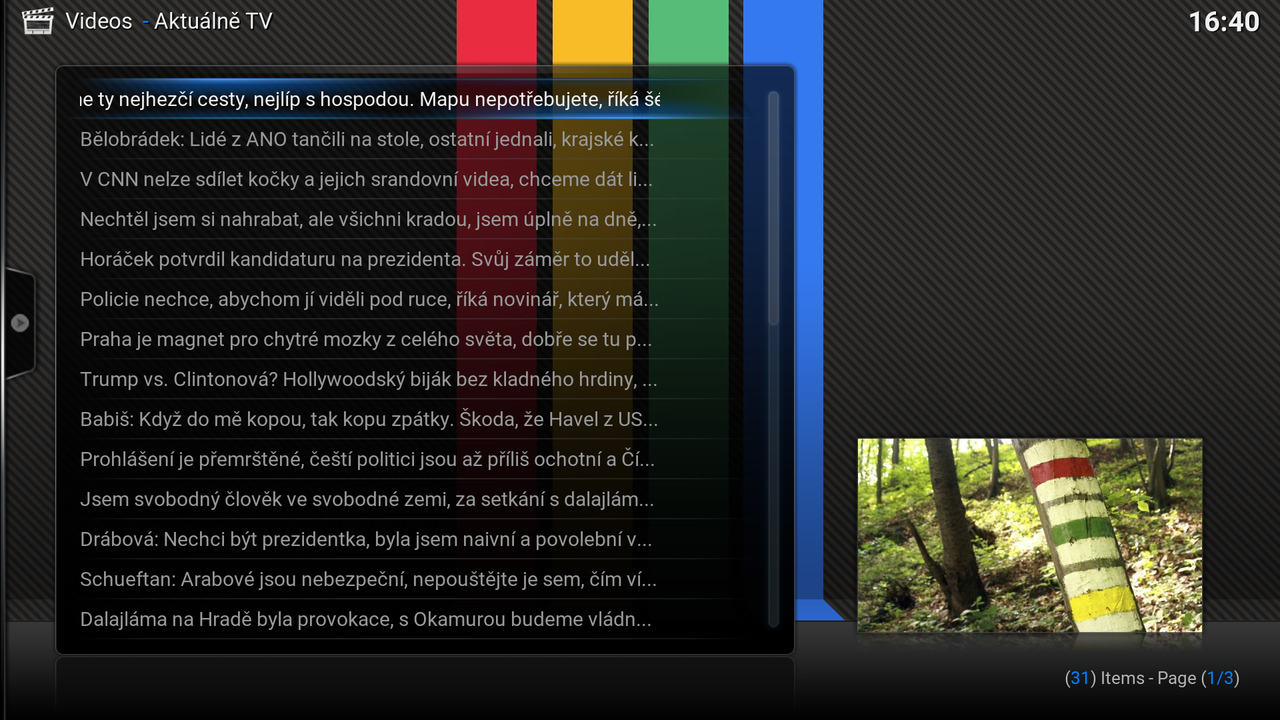
Task: Click the Items page counter text
Action: [x=1151, y=678]
